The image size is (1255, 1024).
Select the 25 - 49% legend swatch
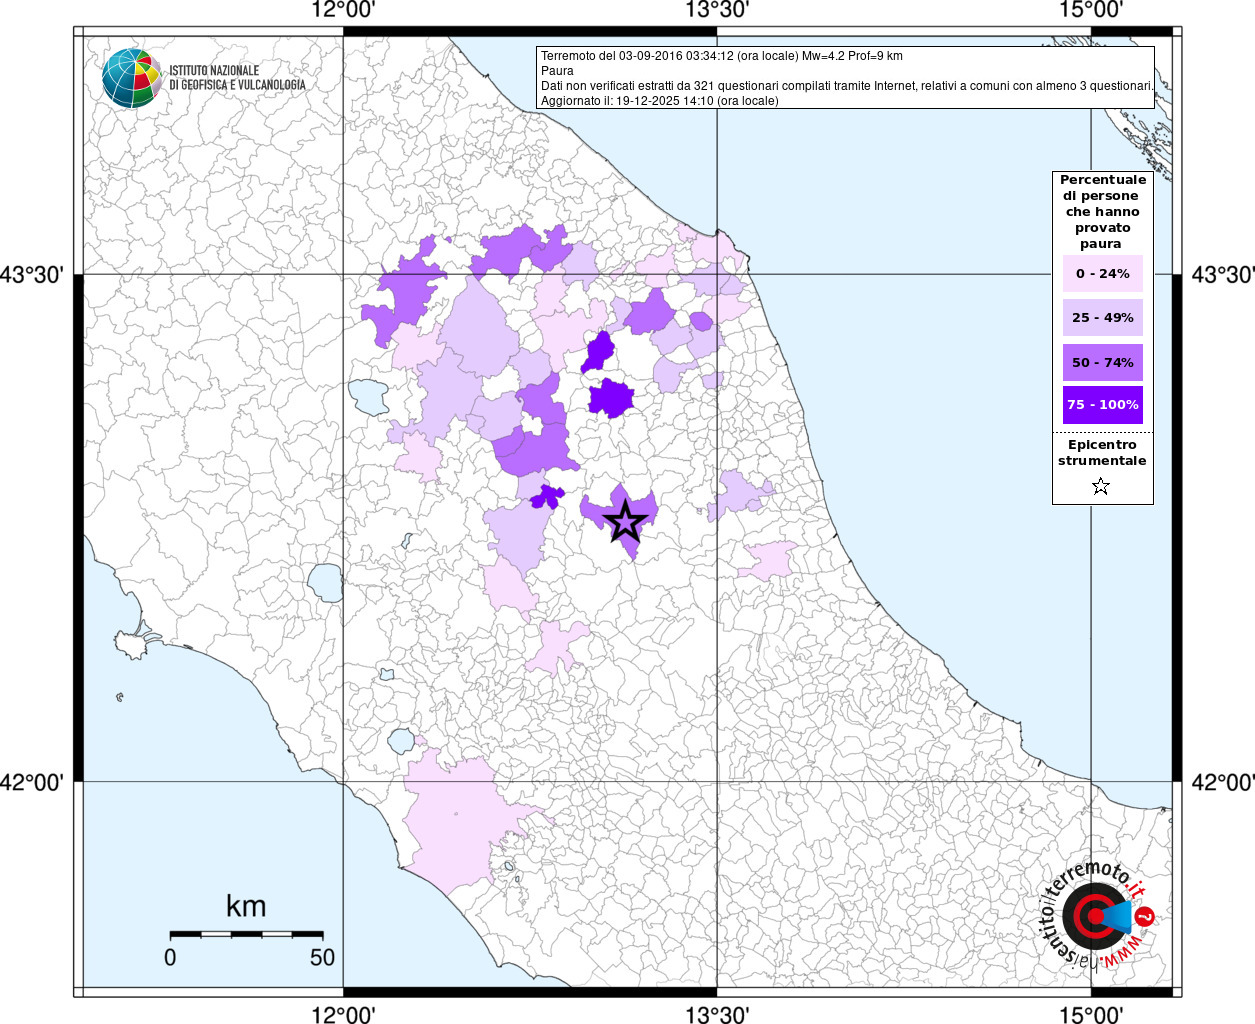tap(1102, 318)
